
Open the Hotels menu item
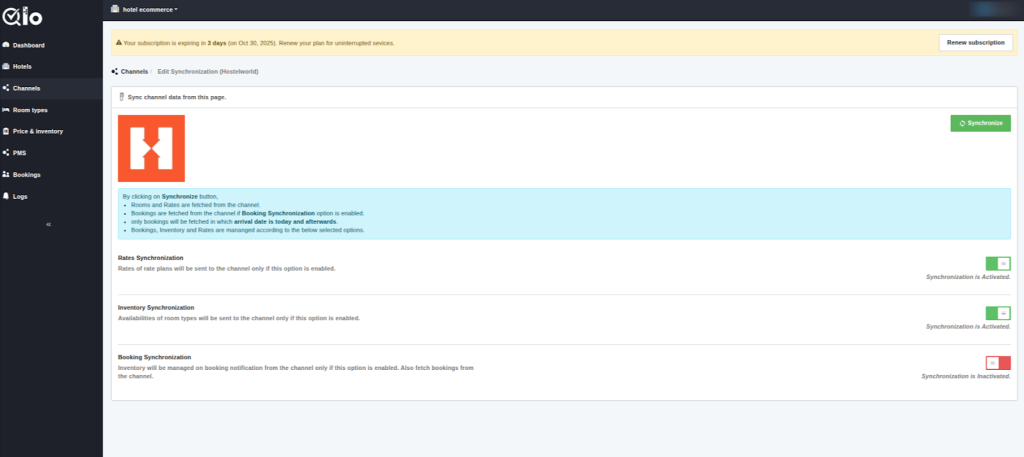(x=22, y=67)
